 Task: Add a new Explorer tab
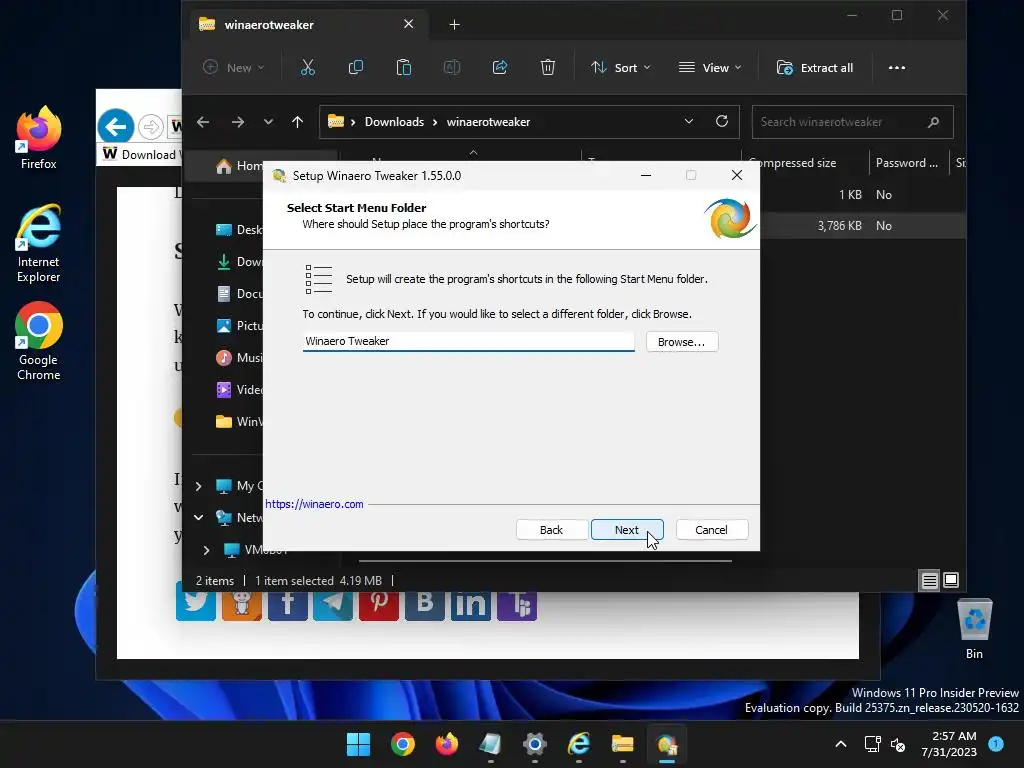tap(455, 25)
